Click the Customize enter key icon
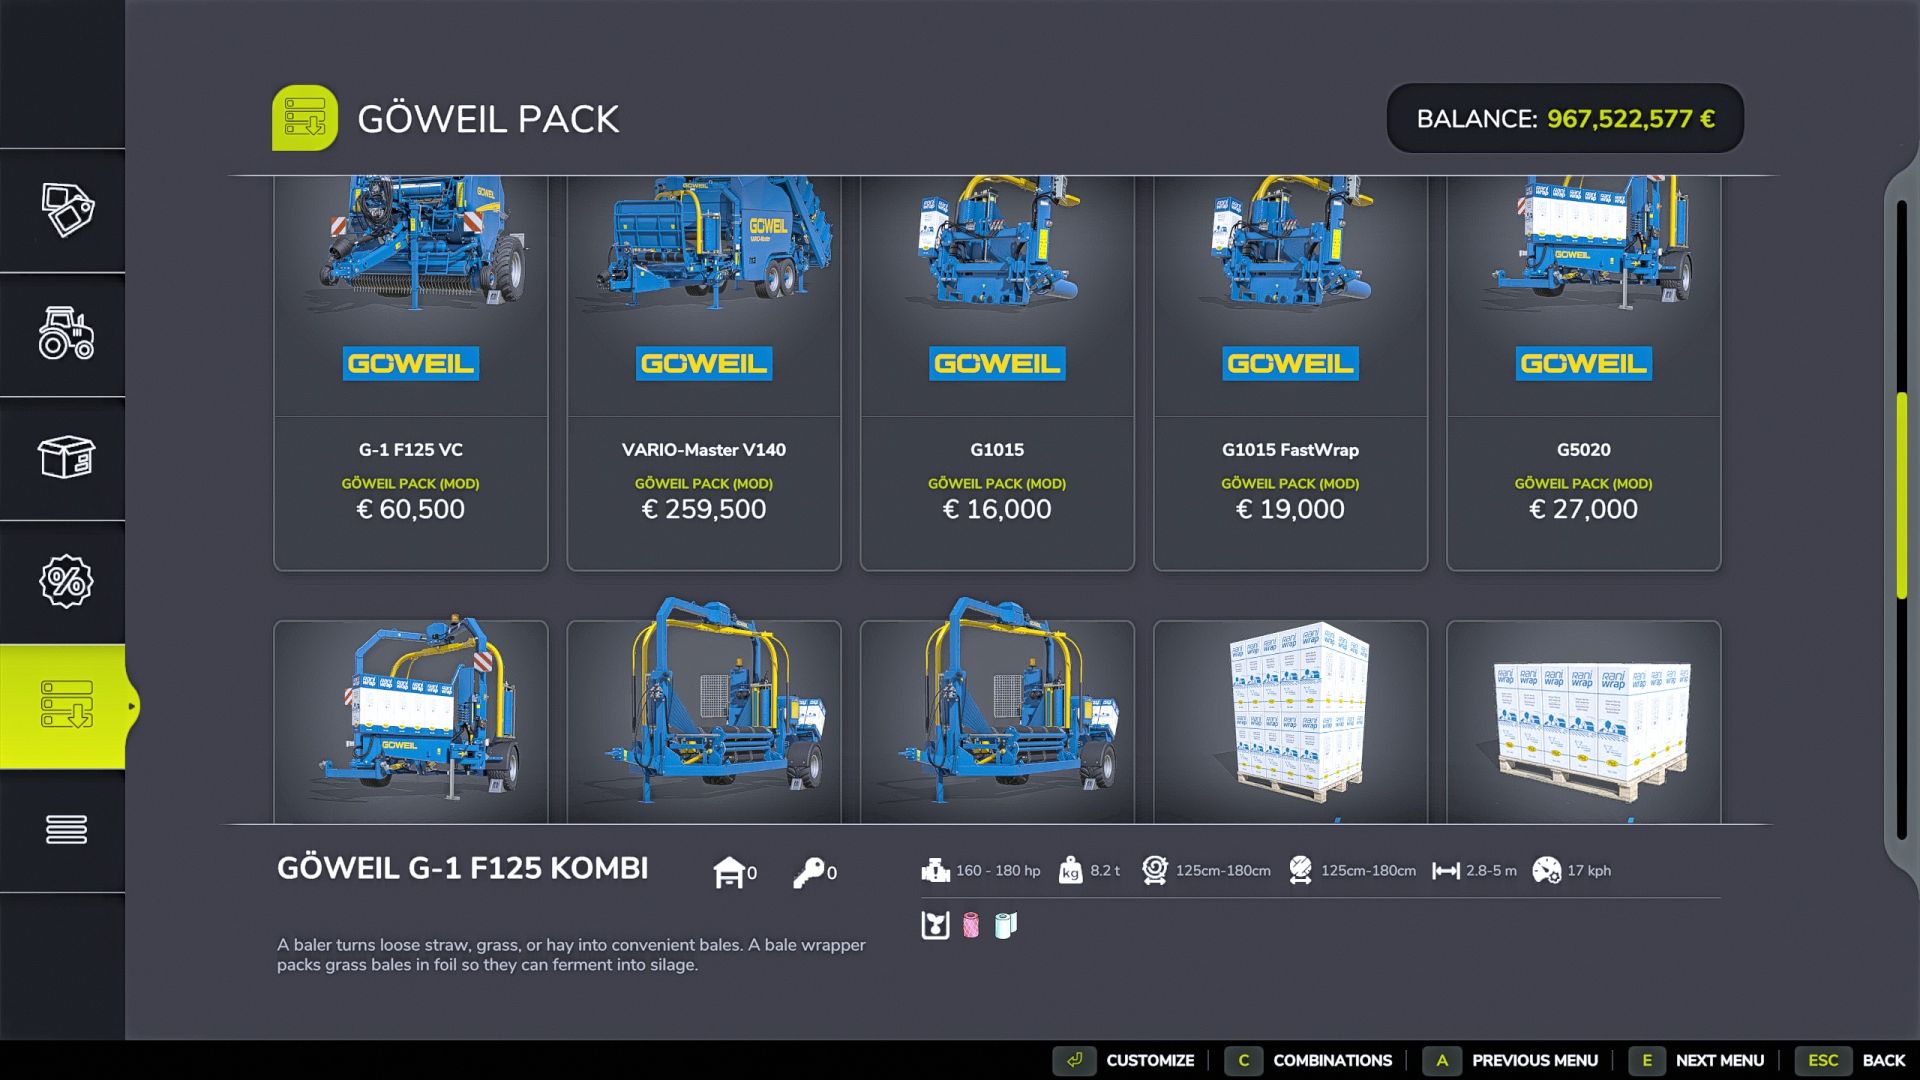The image size is (1920, 1080). coord(1075,1060)
